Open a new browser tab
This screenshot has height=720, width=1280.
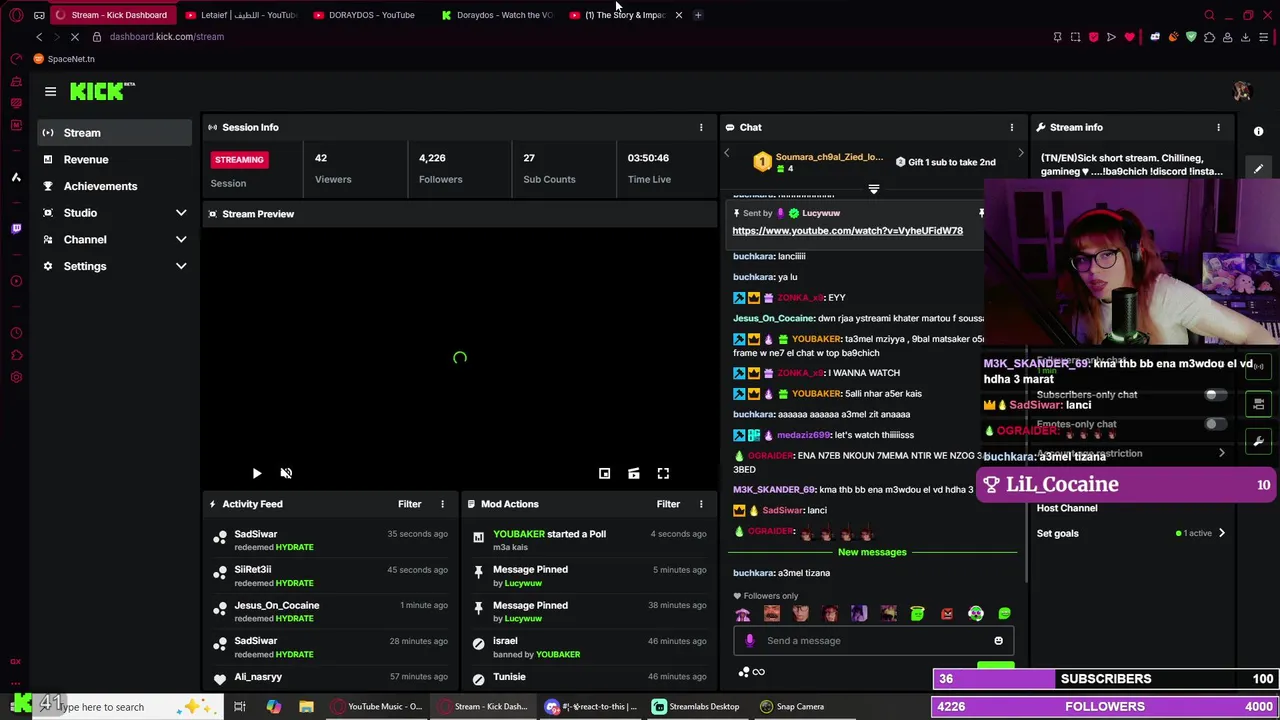(x=698, y=15)
